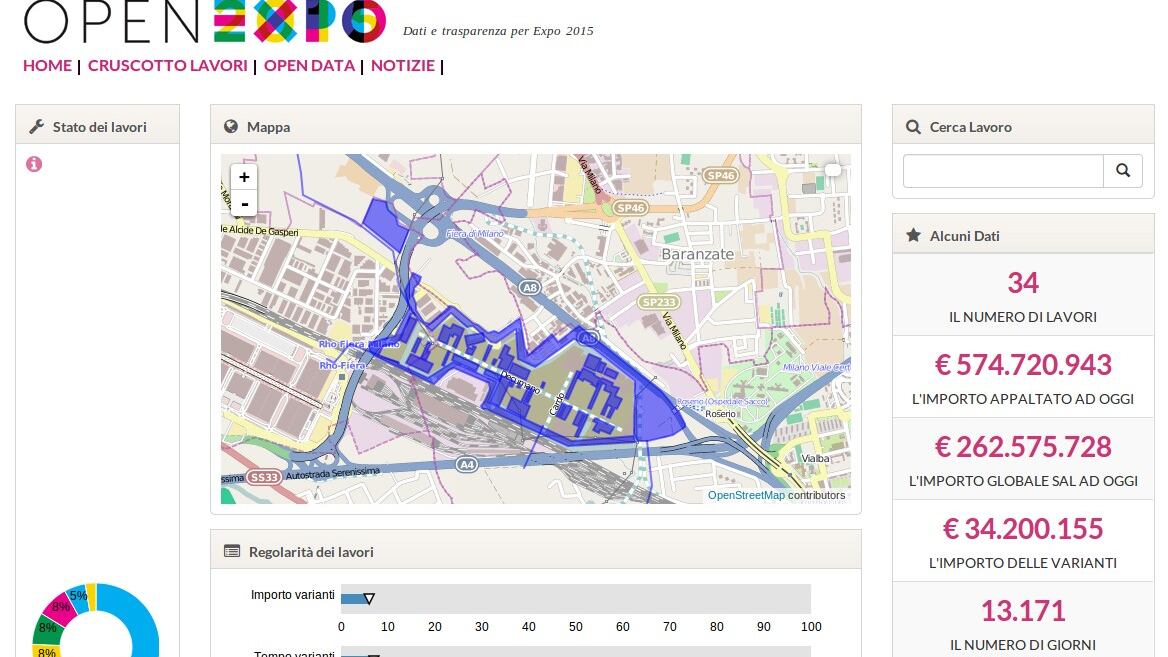Click the pink info icon

point(34,164)
